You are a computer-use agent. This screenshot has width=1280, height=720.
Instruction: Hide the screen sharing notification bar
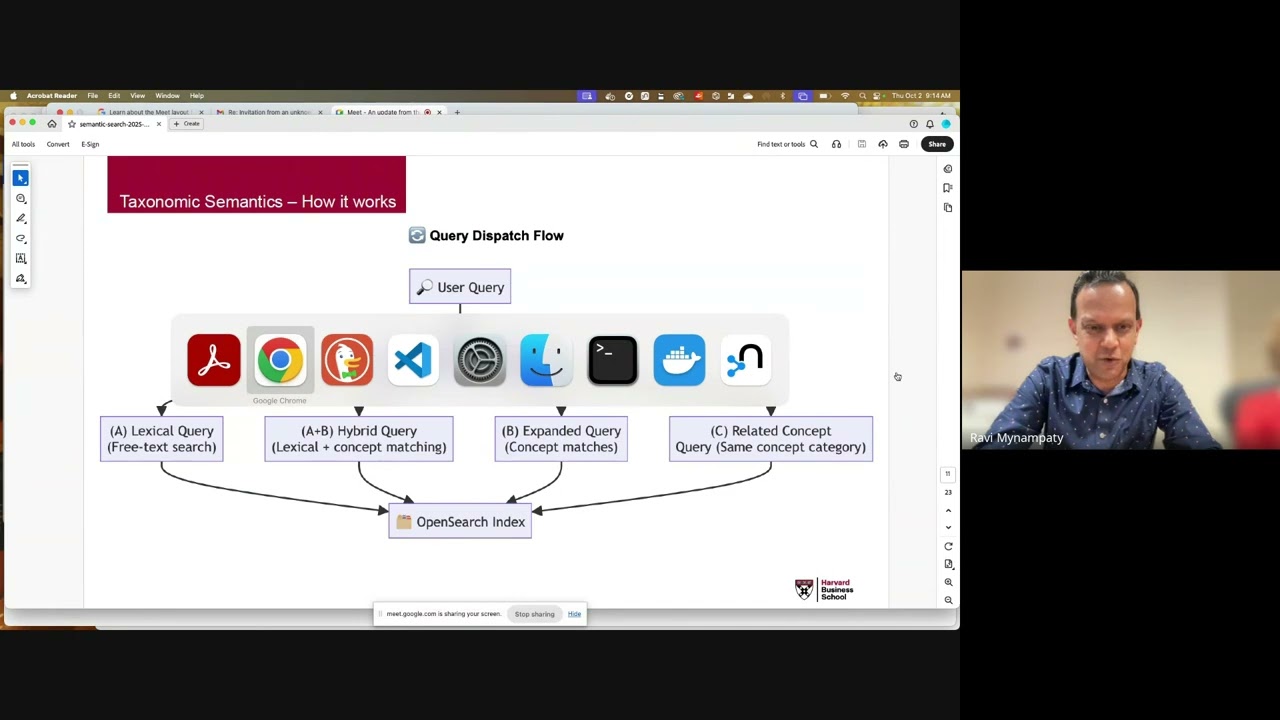(574, 614)
